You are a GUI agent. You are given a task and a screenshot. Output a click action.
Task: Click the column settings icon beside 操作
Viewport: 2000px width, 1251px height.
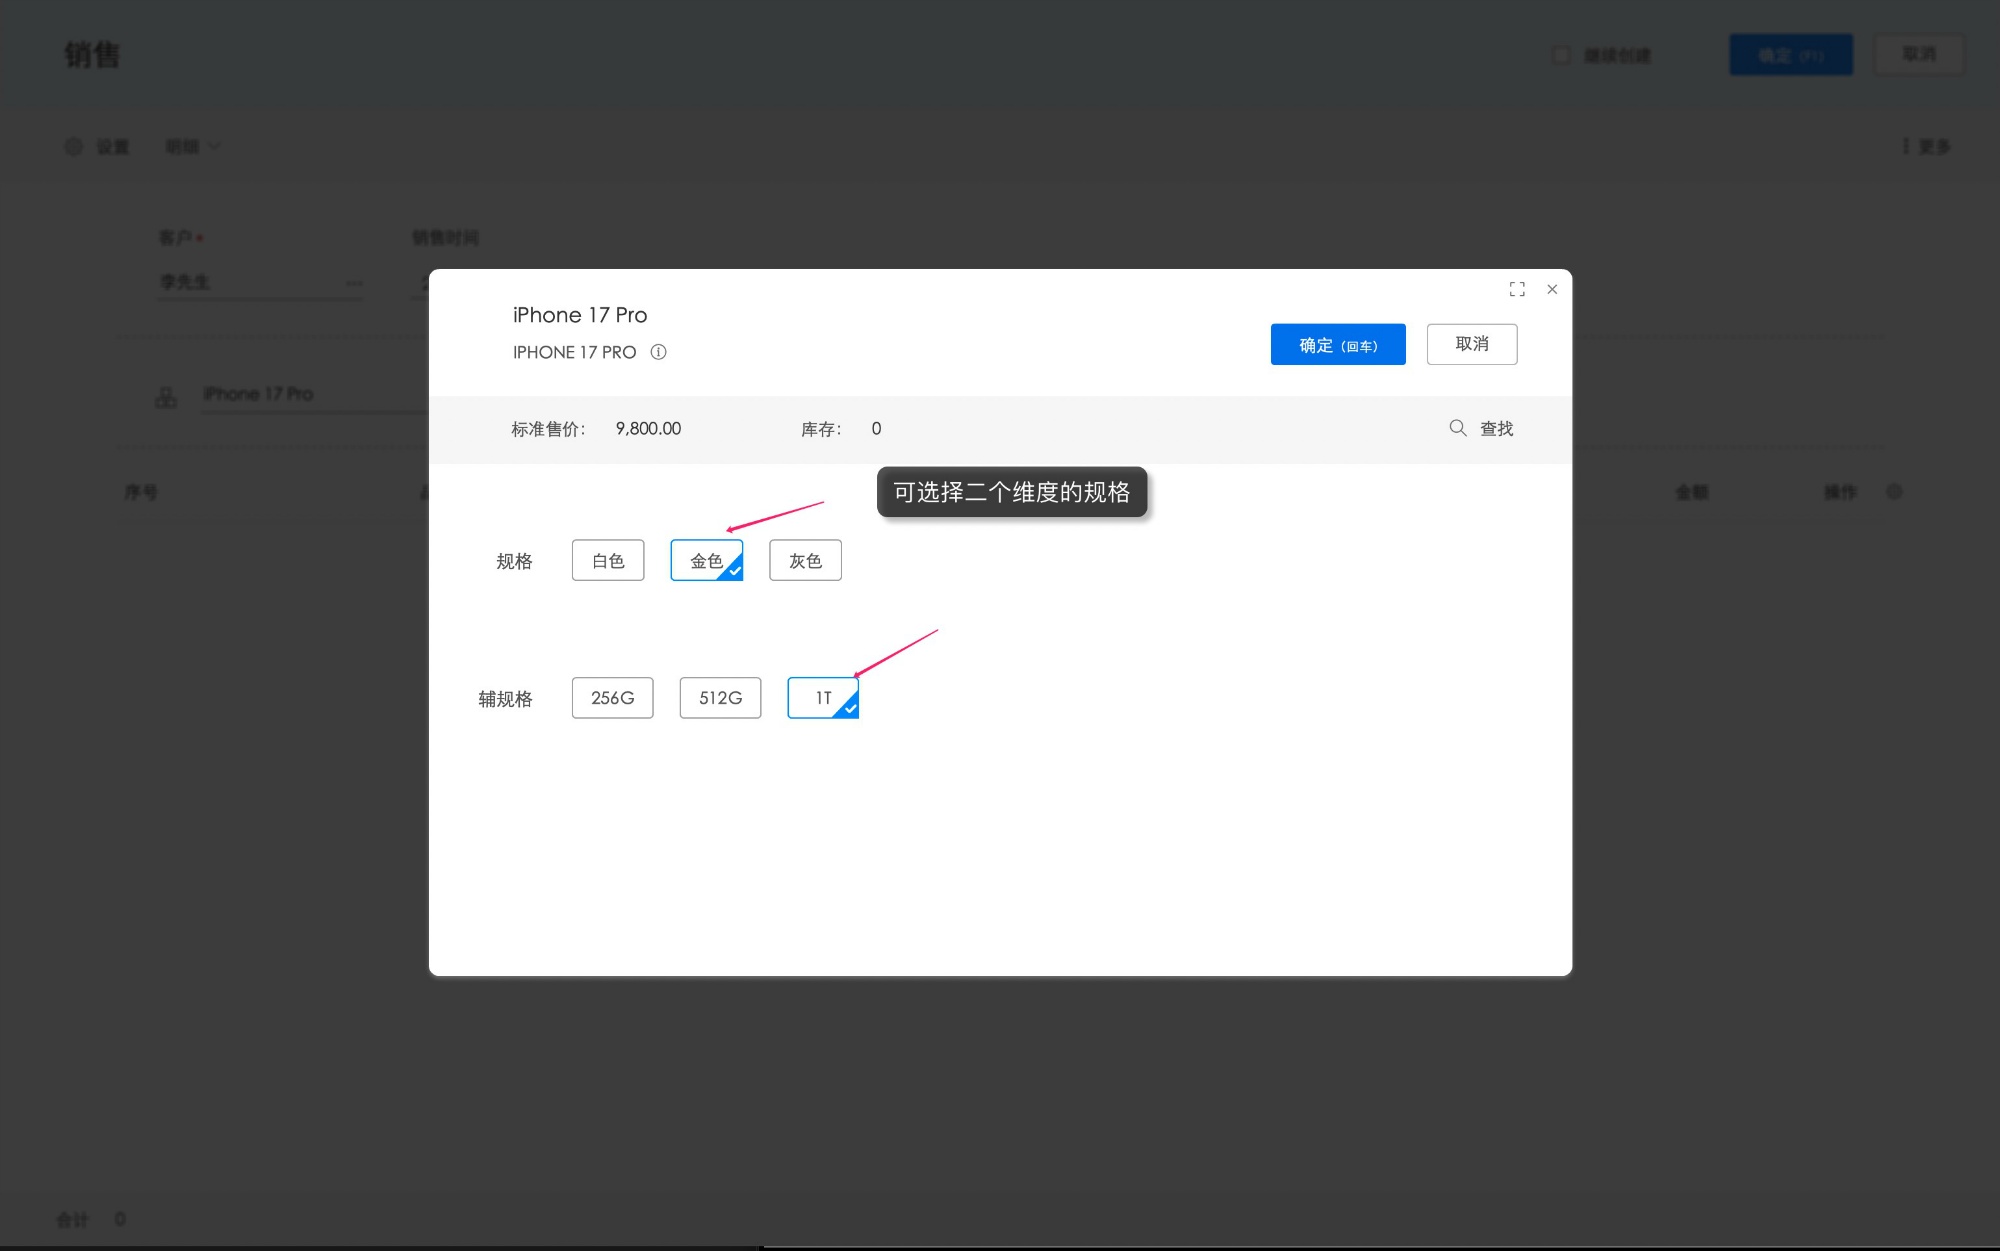(1894, 492)
